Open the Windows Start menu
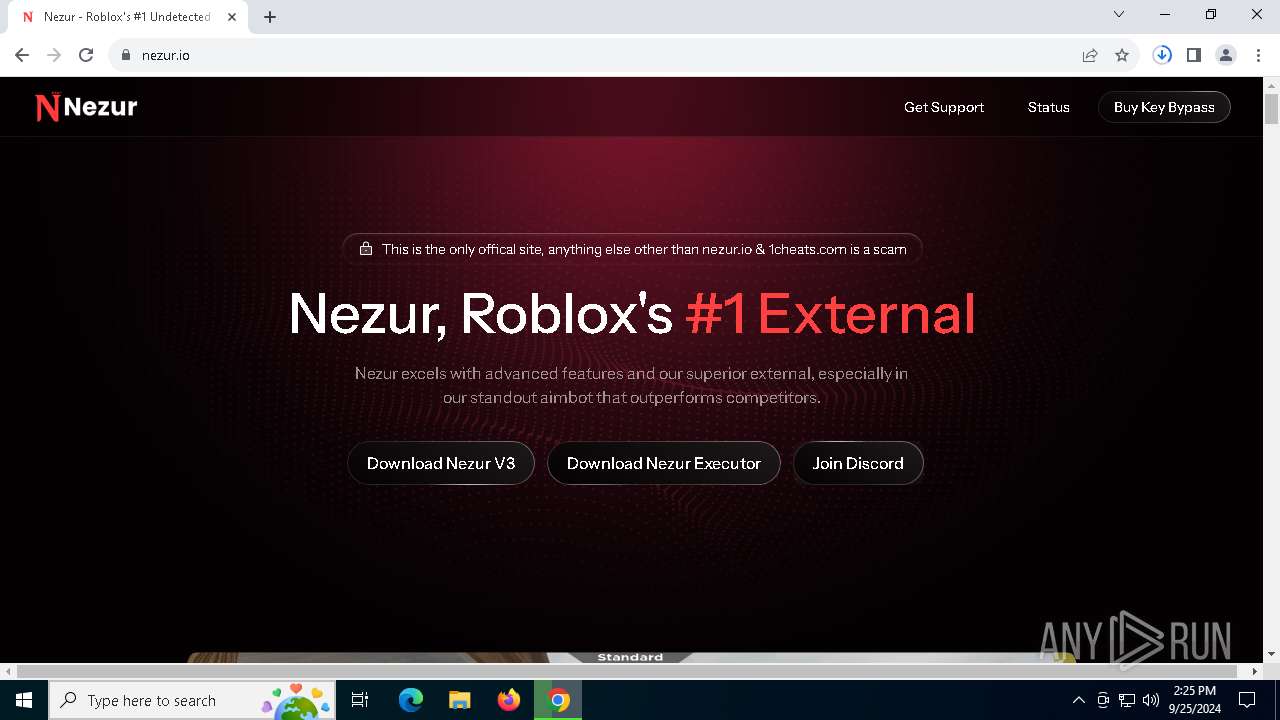1280x720 pixels. click(x=24, y=700)
